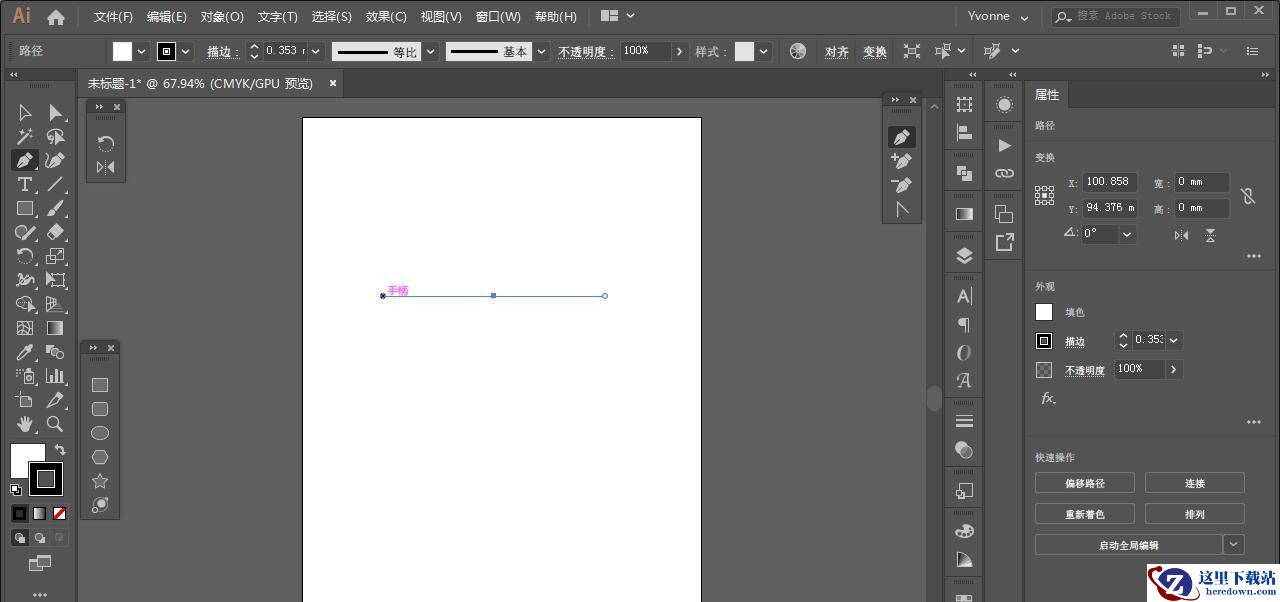
Task: Set paint mode to Gradient
Action: 39,513
